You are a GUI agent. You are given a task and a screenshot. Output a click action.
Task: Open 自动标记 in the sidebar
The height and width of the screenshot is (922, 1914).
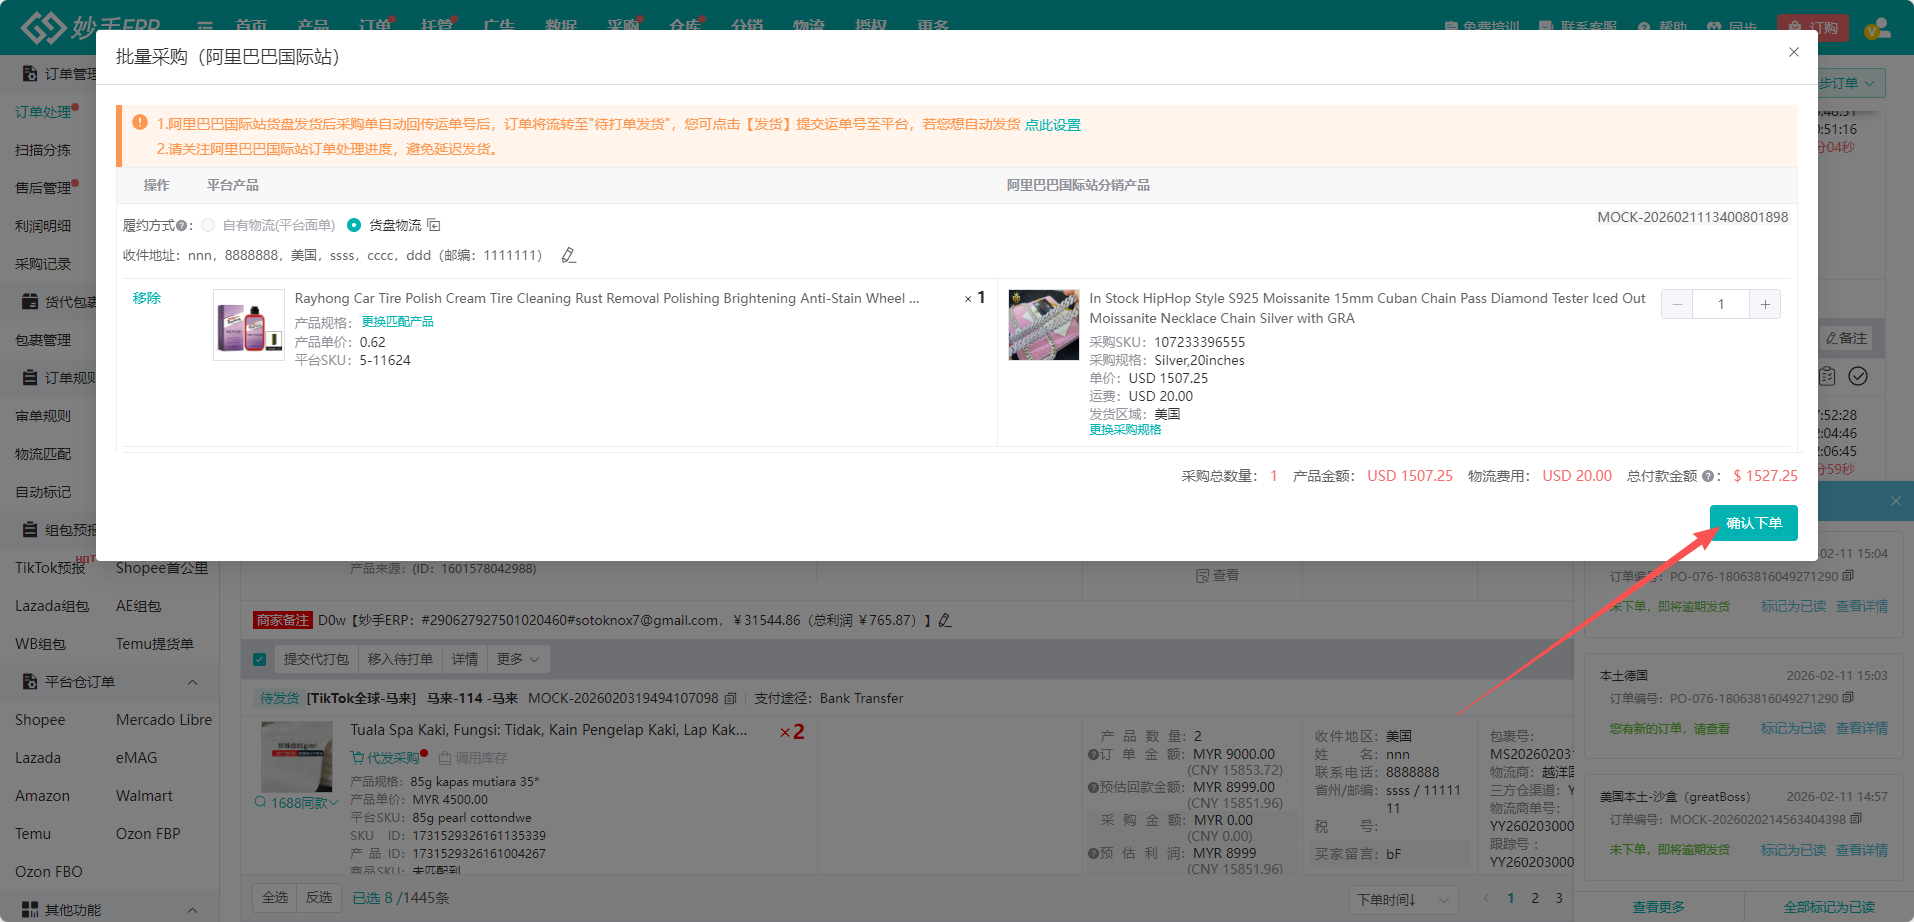[43, 492]
